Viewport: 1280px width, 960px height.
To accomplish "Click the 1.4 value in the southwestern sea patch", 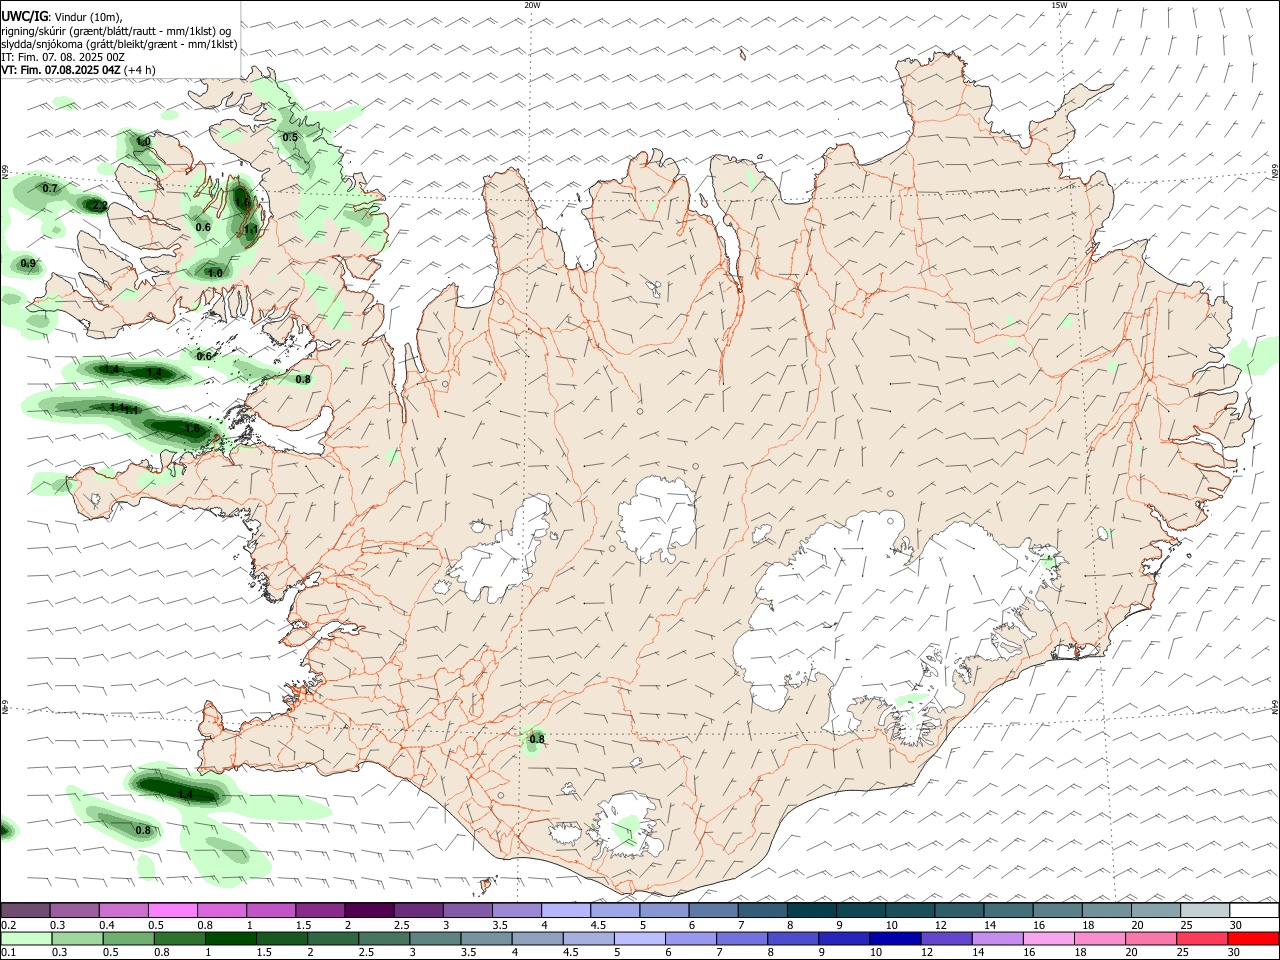I will 185,794.
